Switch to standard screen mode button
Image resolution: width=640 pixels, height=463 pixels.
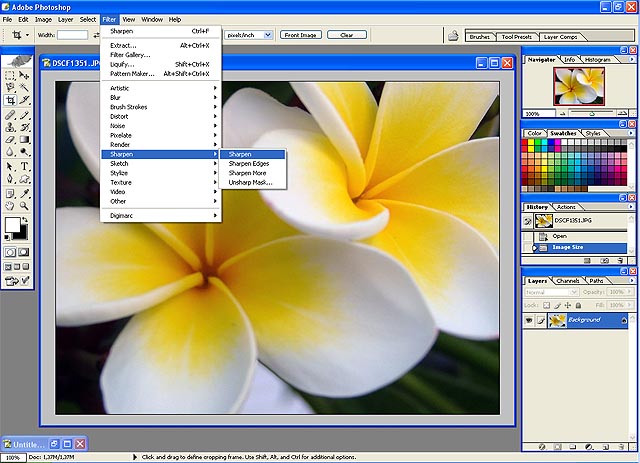[x=8, y=267]
